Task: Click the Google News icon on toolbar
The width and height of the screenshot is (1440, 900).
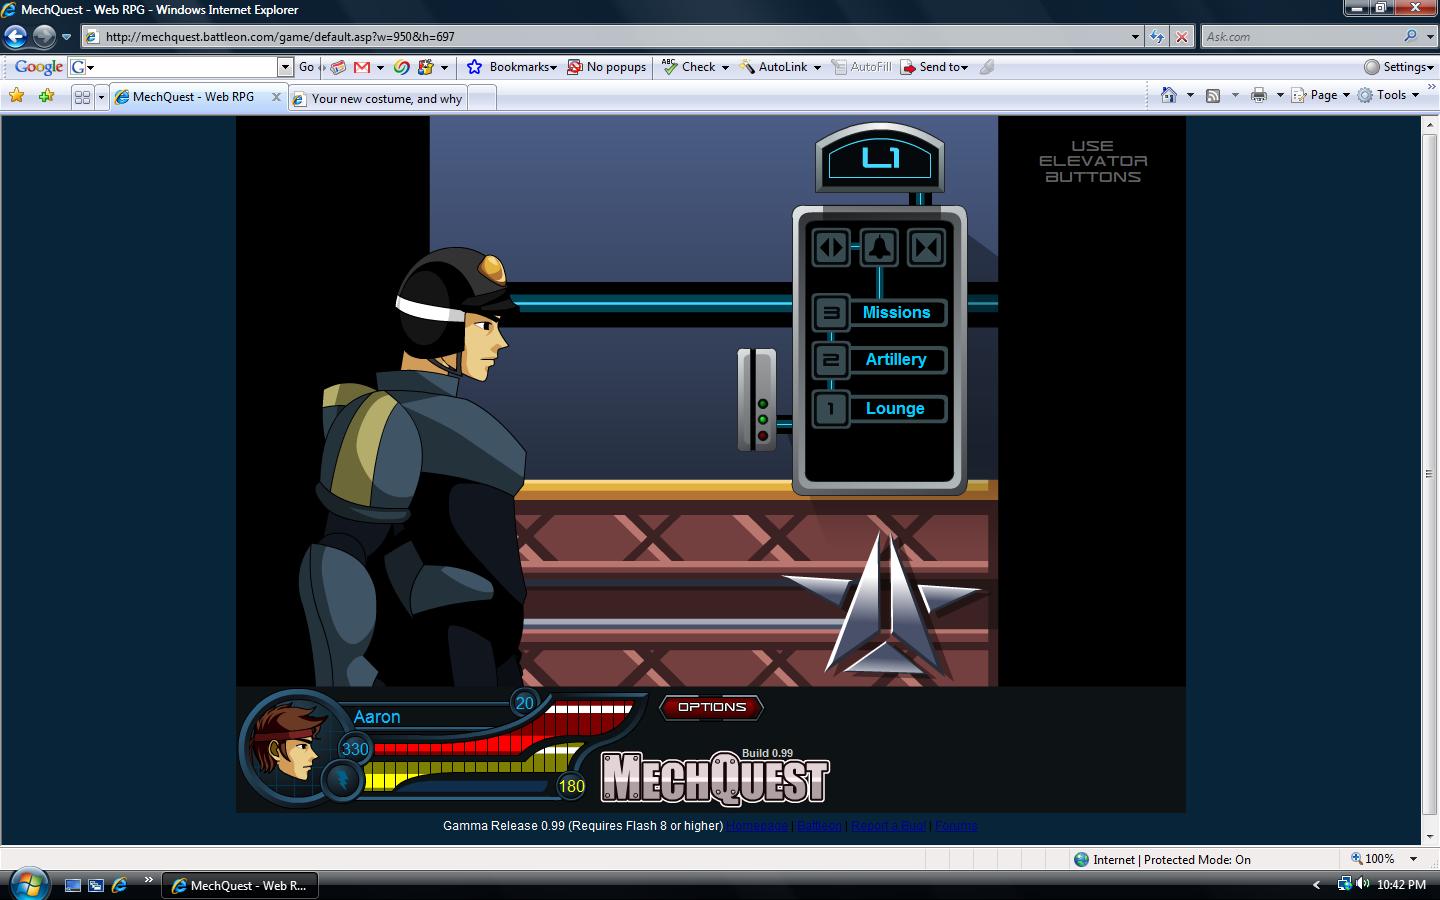Action: point(338,67)
